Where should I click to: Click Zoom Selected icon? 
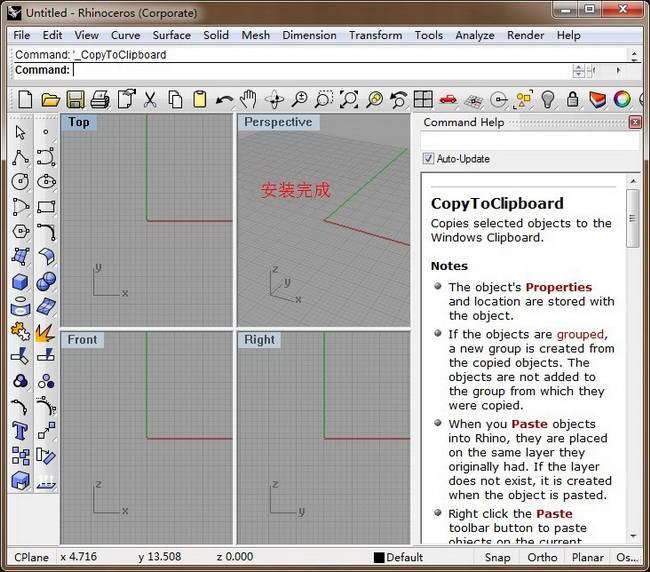point(374,99)
